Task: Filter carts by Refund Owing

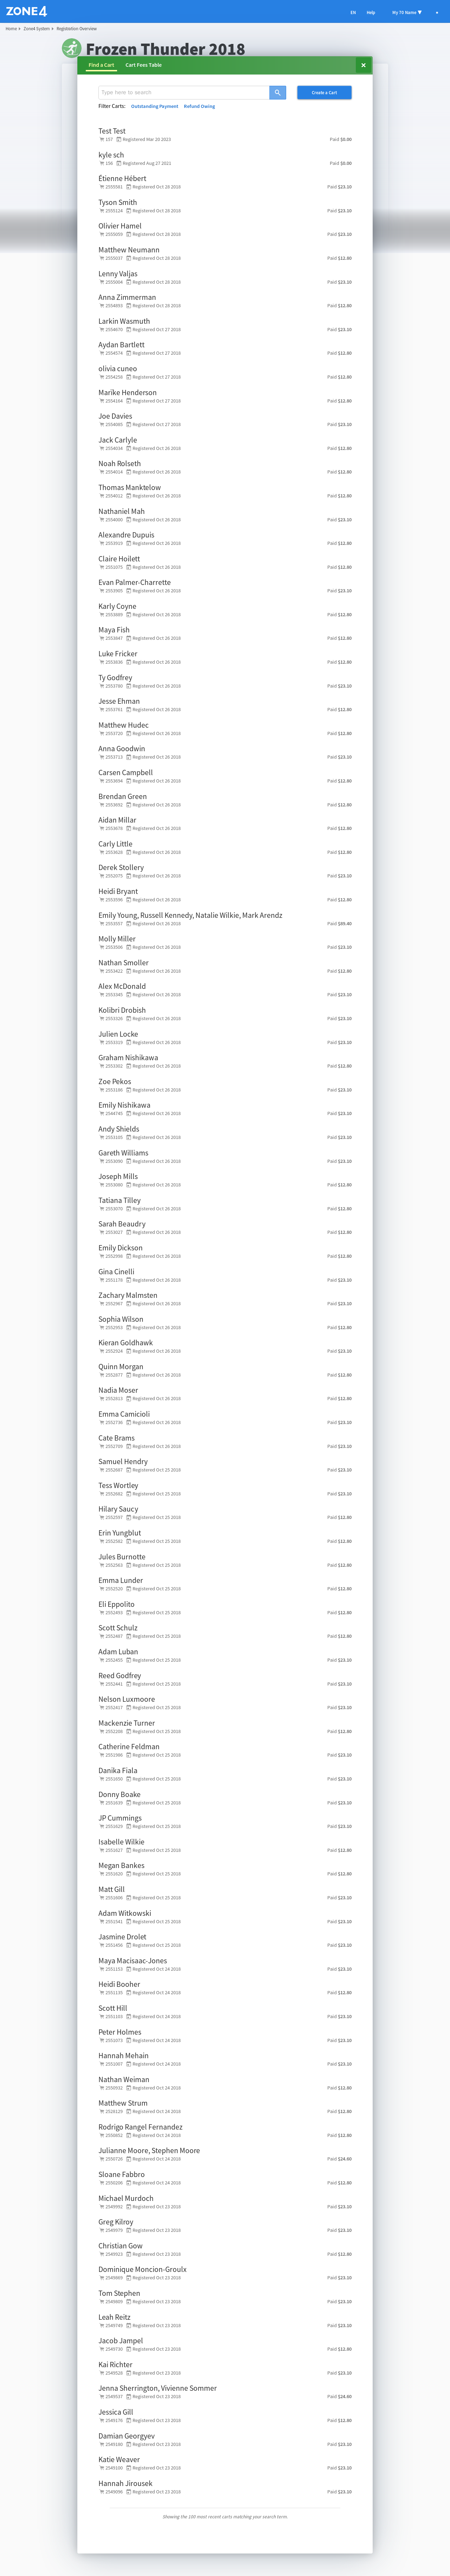Action: pos(199,106)
